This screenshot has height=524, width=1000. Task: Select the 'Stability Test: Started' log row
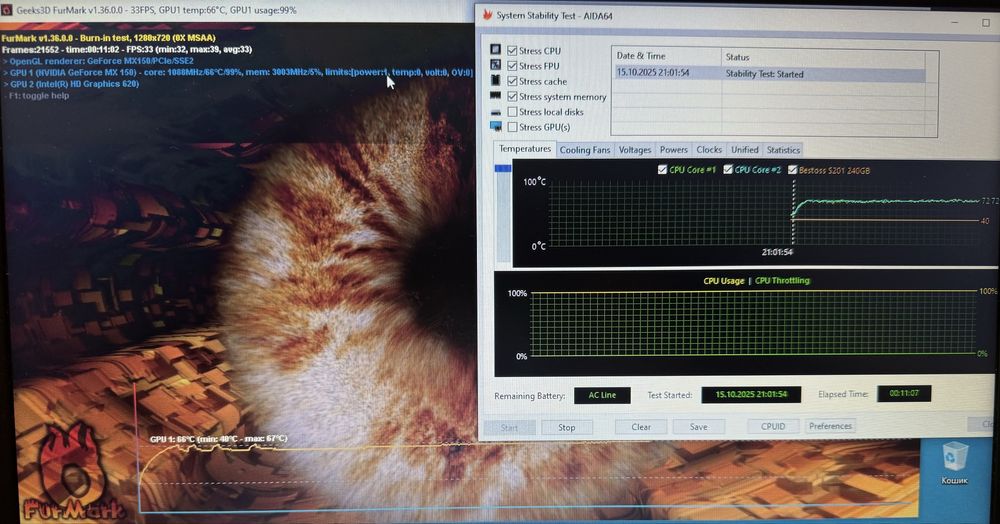(770, 73)
